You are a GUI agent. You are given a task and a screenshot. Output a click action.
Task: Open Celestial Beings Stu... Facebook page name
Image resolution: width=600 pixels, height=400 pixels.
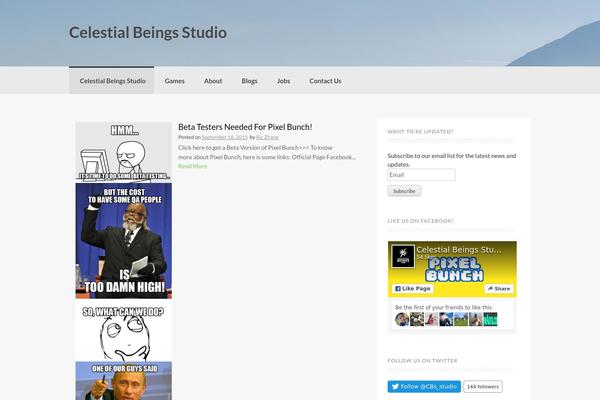coord(458,250)
